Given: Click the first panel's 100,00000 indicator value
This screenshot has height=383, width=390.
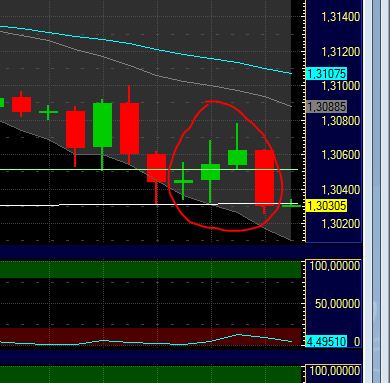Looking at the screenshot, I should point(335,266).
